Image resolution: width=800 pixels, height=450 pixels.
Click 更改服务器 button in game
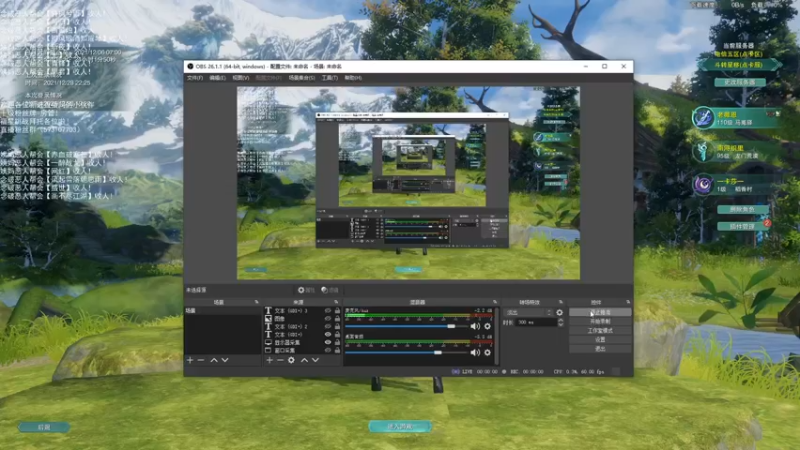[740, 82]
